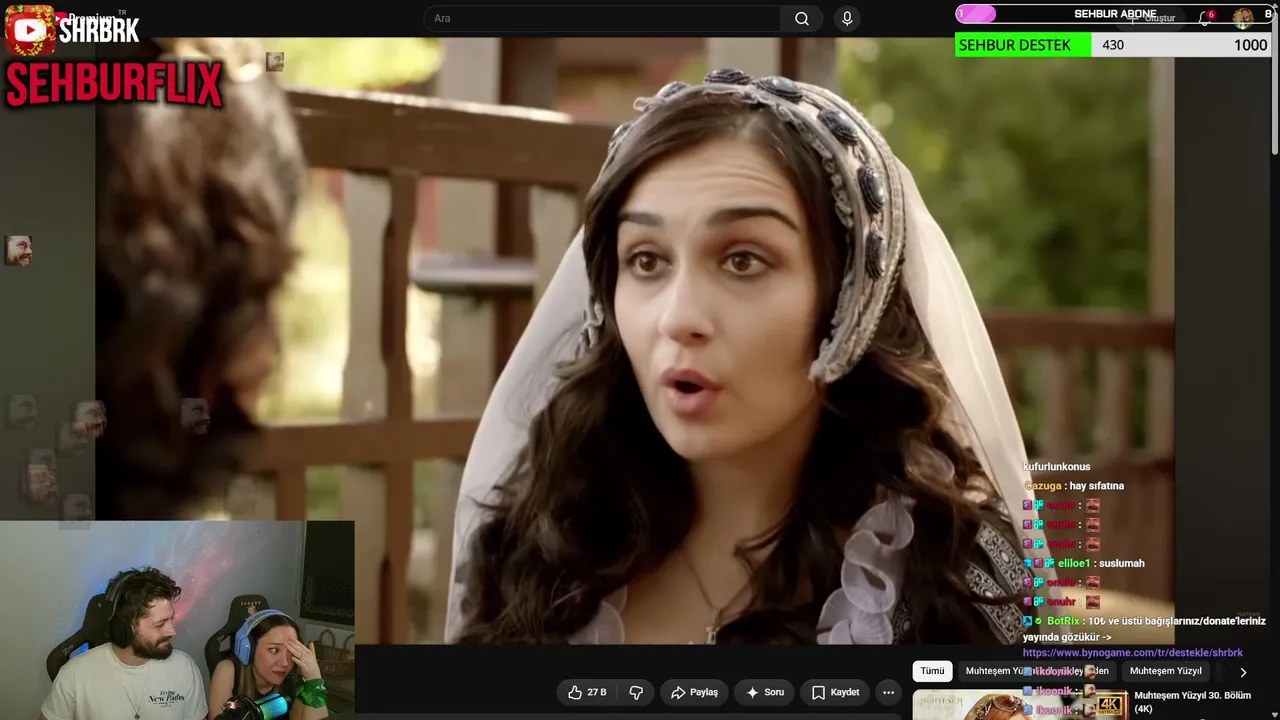The image size is (1280, 720).
Task: Select the "Tümü" filter chip
Action: pyautogui.click(x=932, y=671)
